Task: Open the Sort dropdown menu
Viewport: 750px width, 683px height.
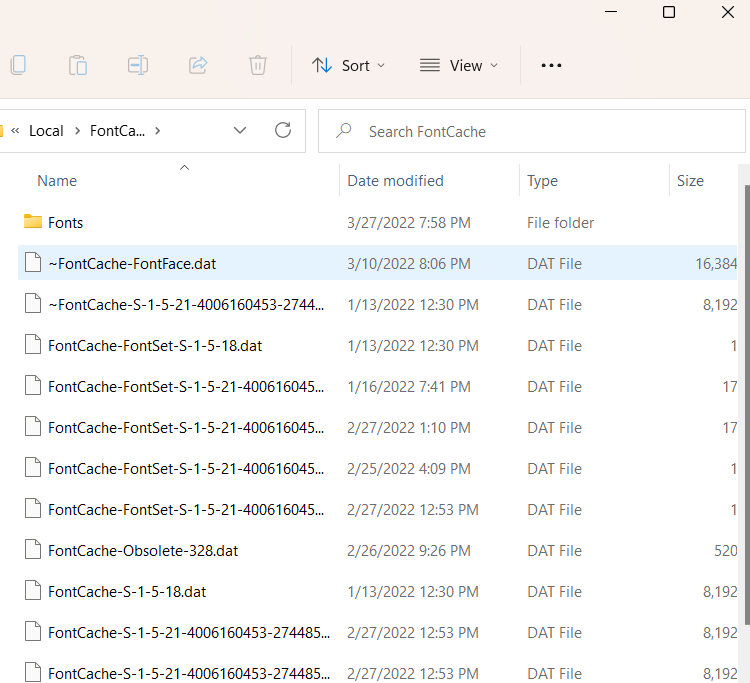Action: (x=347, y=65)
